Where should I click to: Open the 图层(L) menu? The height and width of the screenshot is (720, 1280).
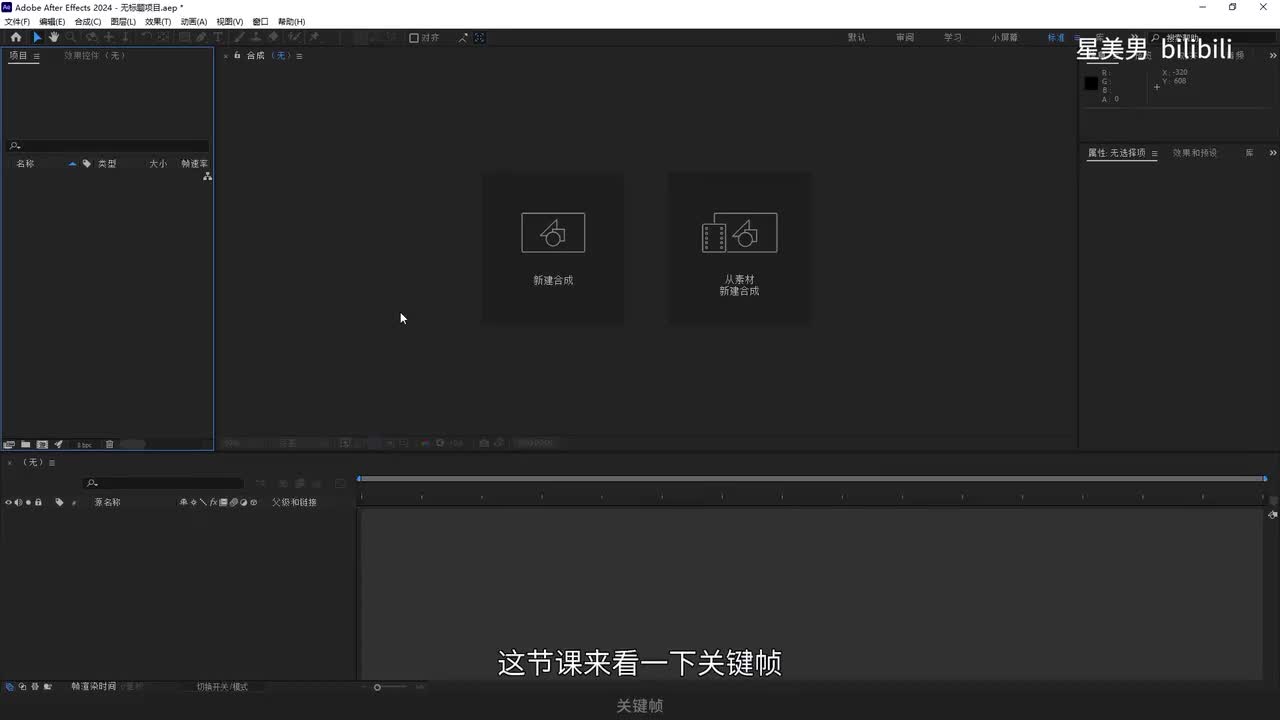coord(123,21)
